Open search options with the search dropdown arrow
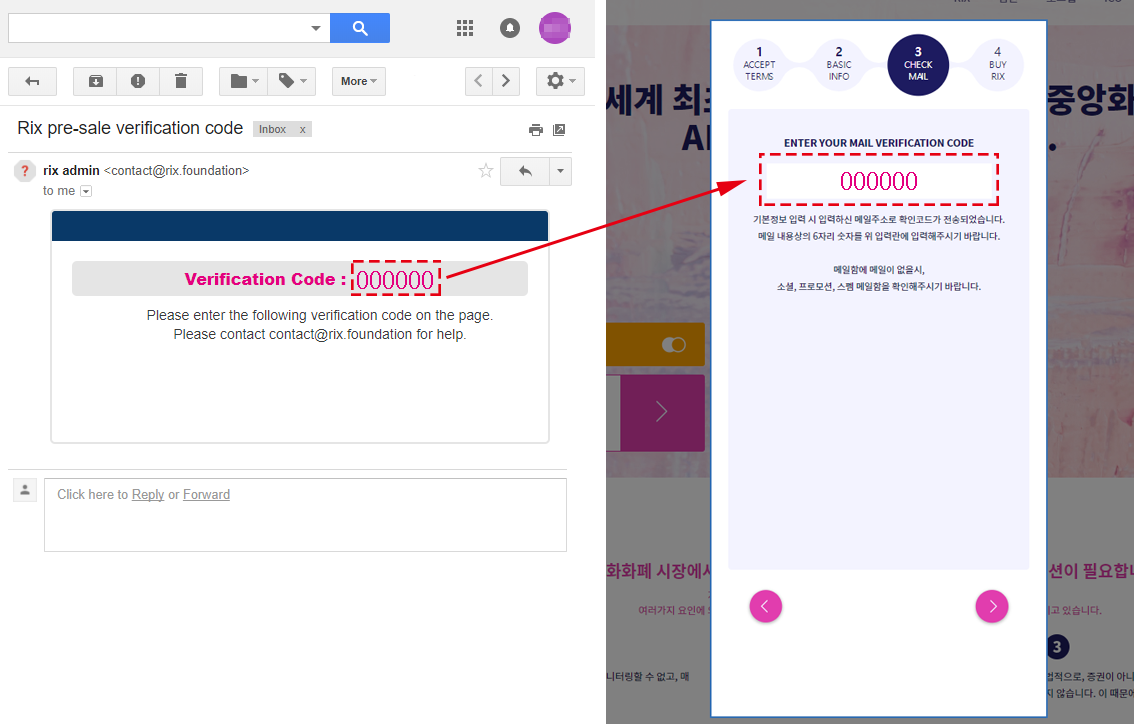 pyautogui.click(x=316, y=28)
